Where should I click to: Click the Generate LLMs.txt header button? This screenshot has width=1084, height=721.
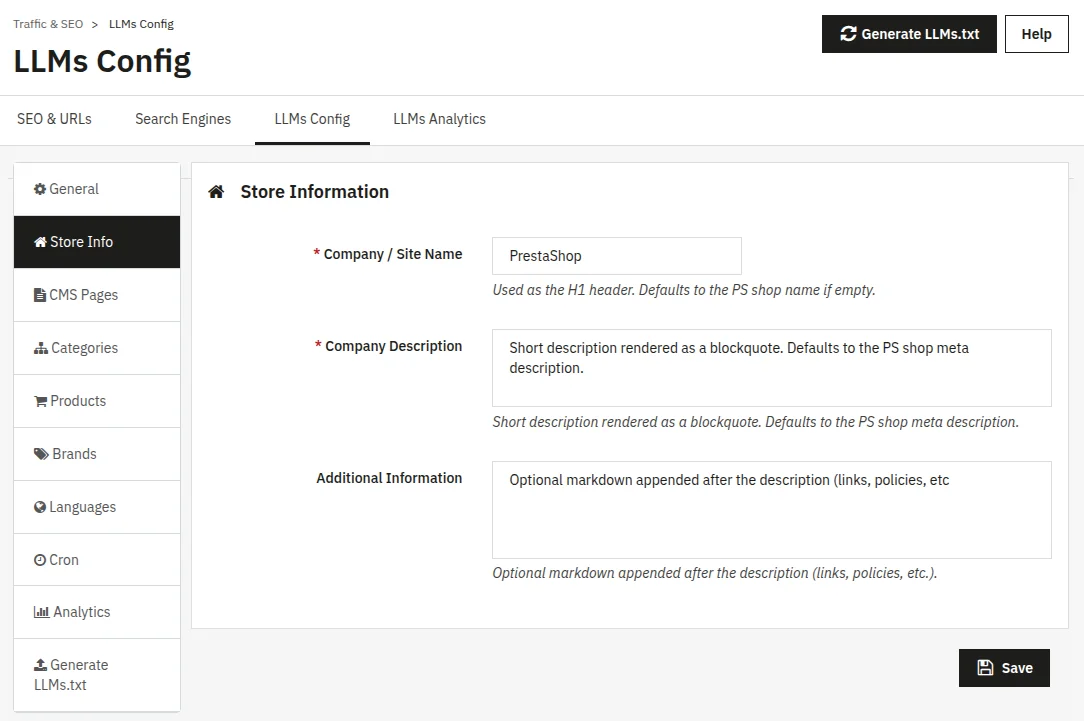[909, 34]
